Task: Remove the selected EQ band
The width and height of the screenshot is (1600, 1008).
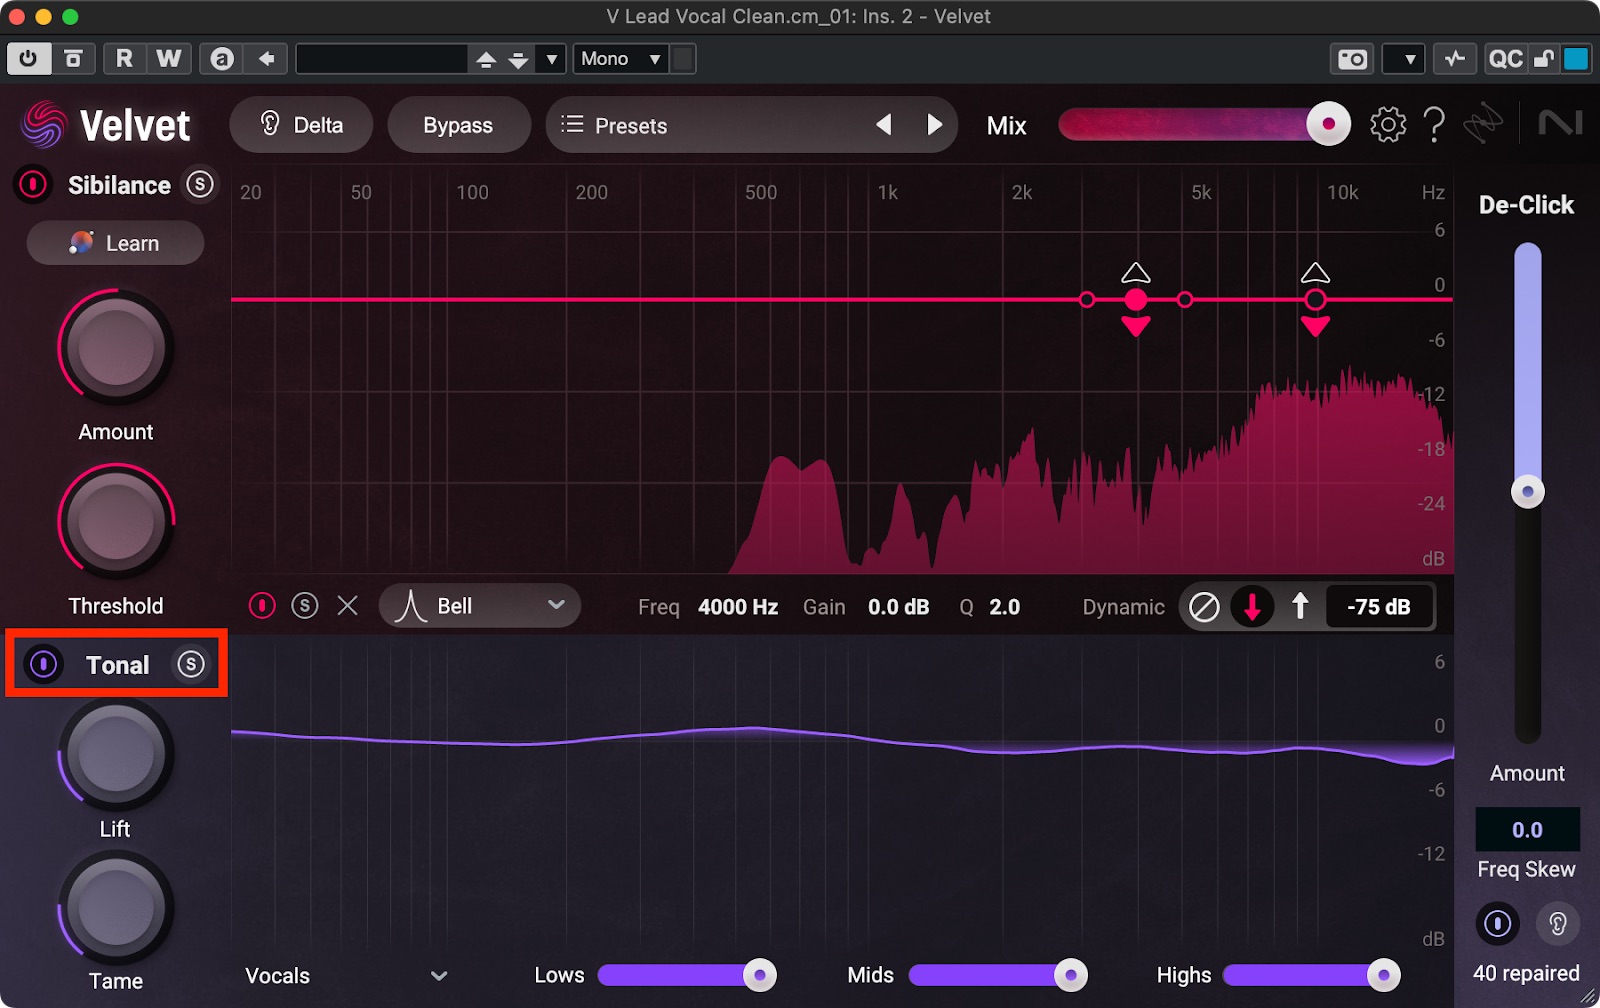Action: click(x=347, y=606)
